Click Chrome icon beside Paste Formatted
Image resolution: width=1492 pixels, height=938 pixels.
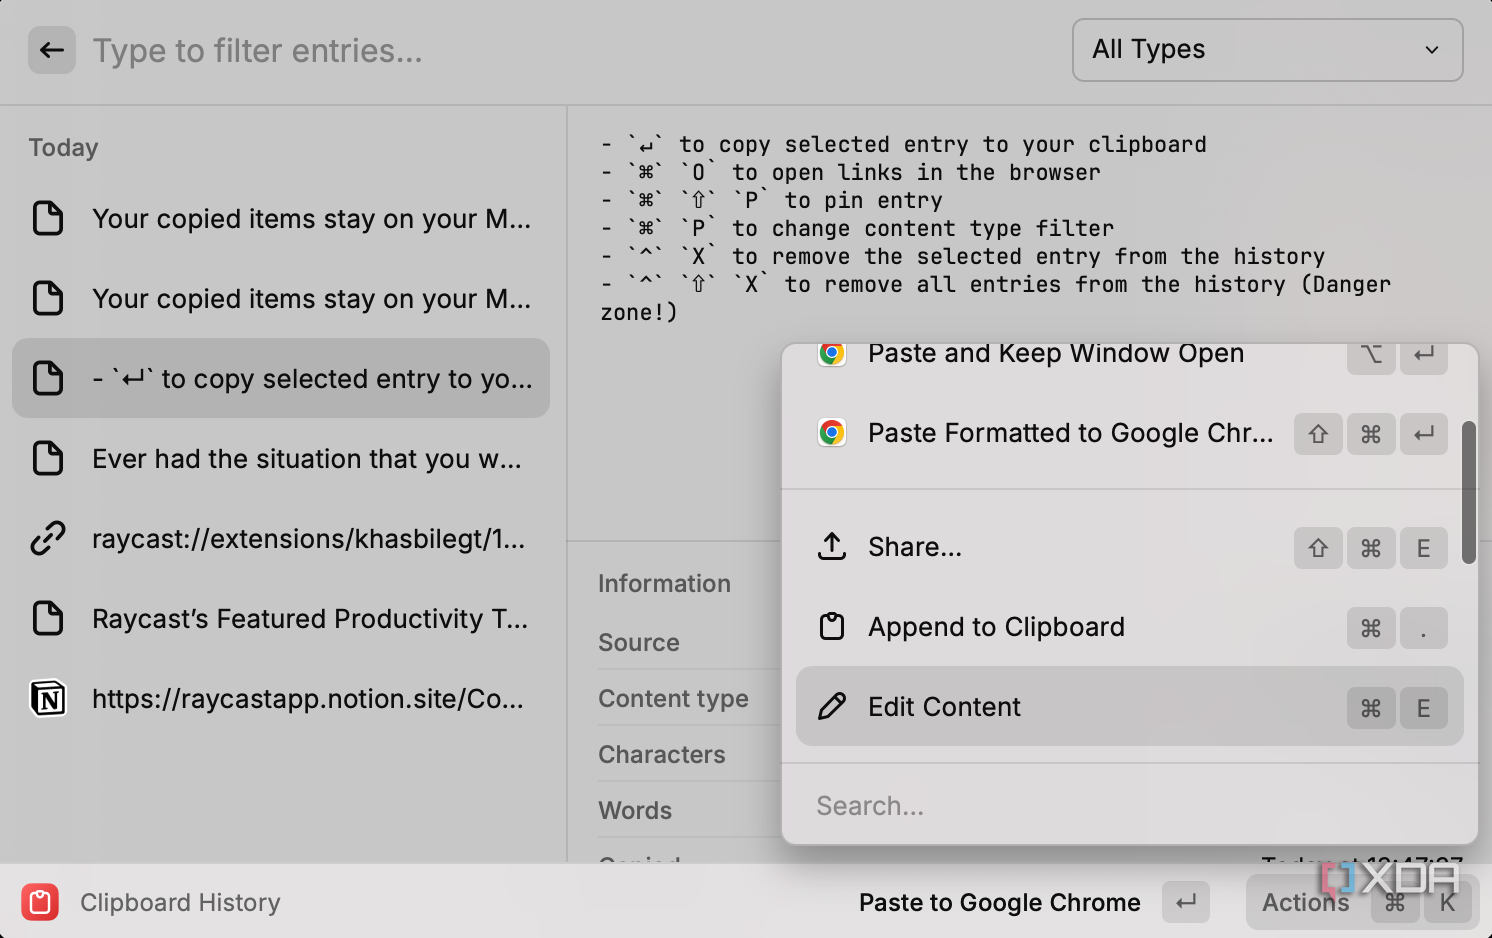[831, 433]
